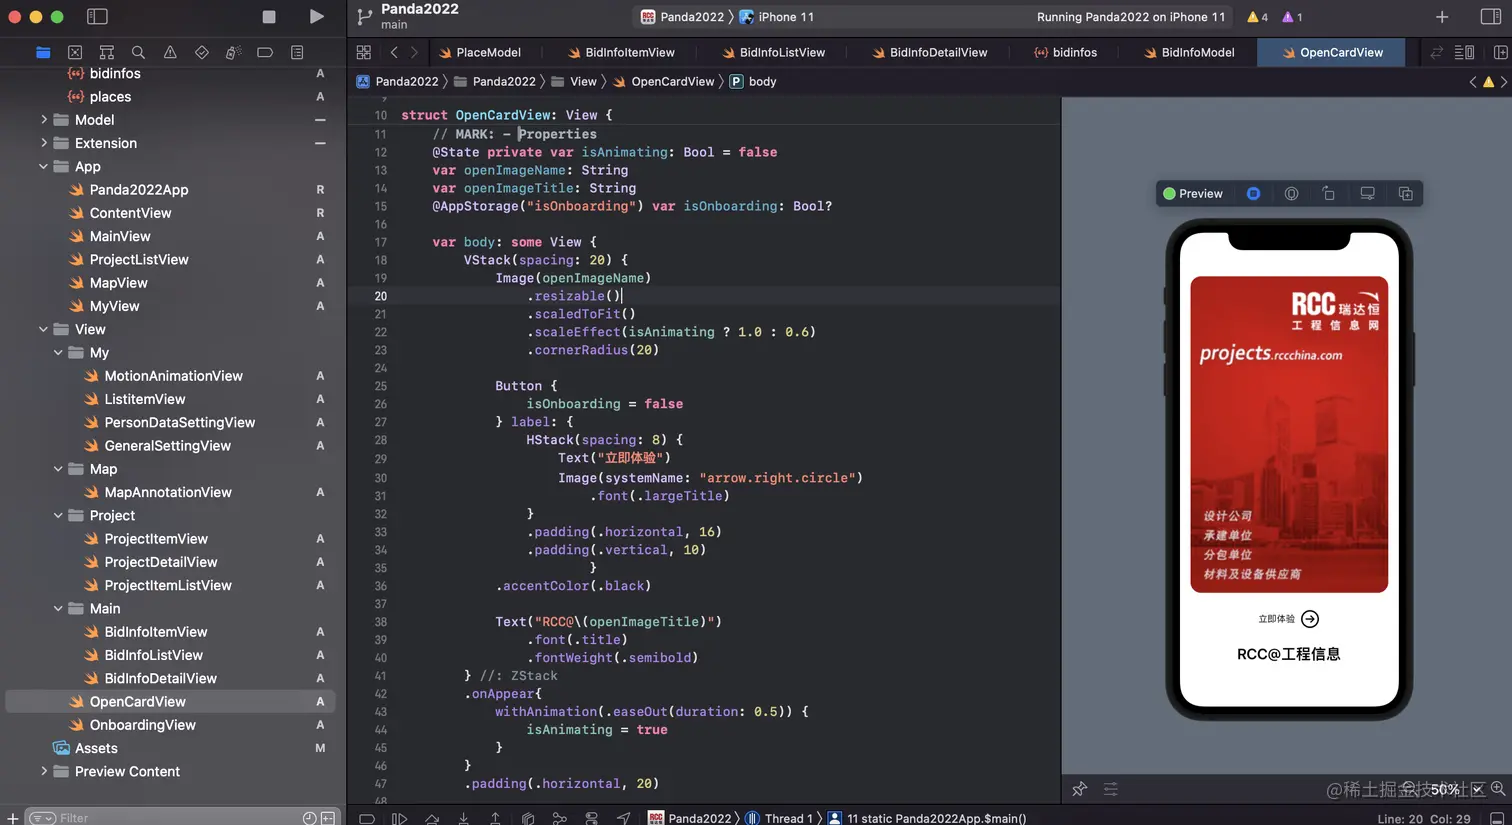Toggle the left navigator sidebar
The width and height of the screenshot is (1512, 825).
click(97, 17)
